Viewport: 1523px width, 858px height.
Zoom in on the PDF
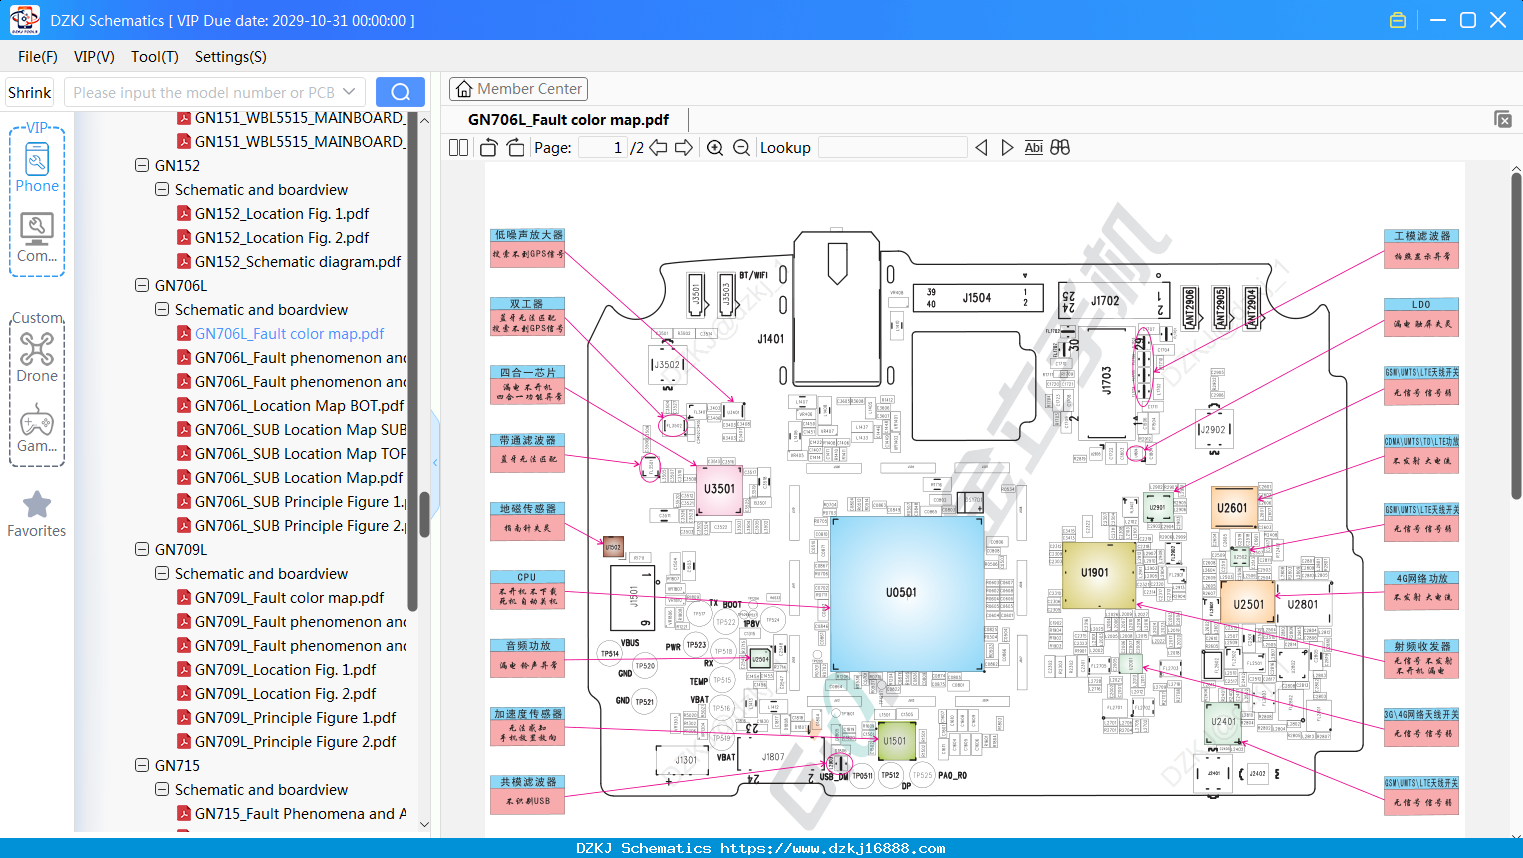pyautogui.click(x=715, y=148)
